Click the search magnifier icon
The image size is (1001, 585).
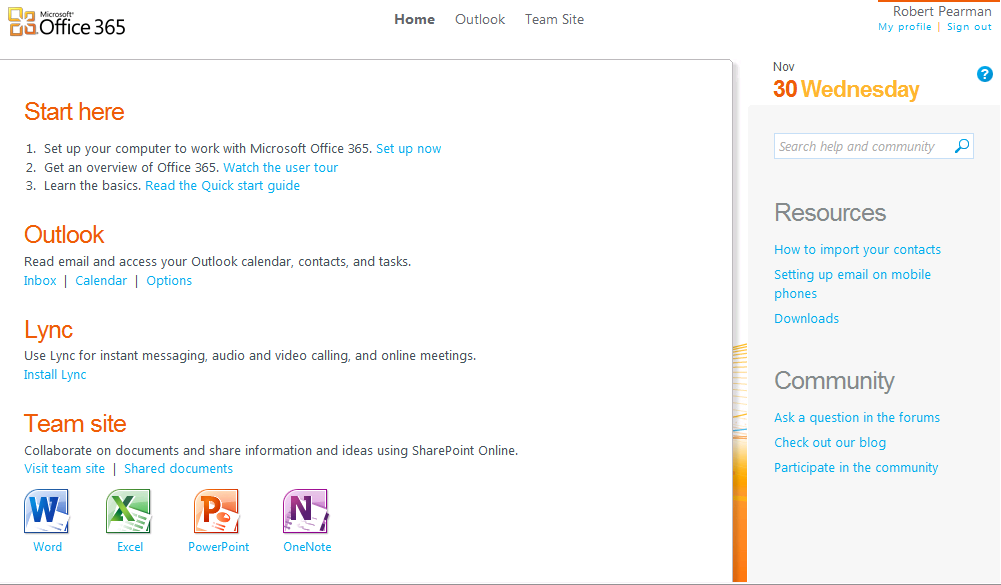tap(961, 147)
